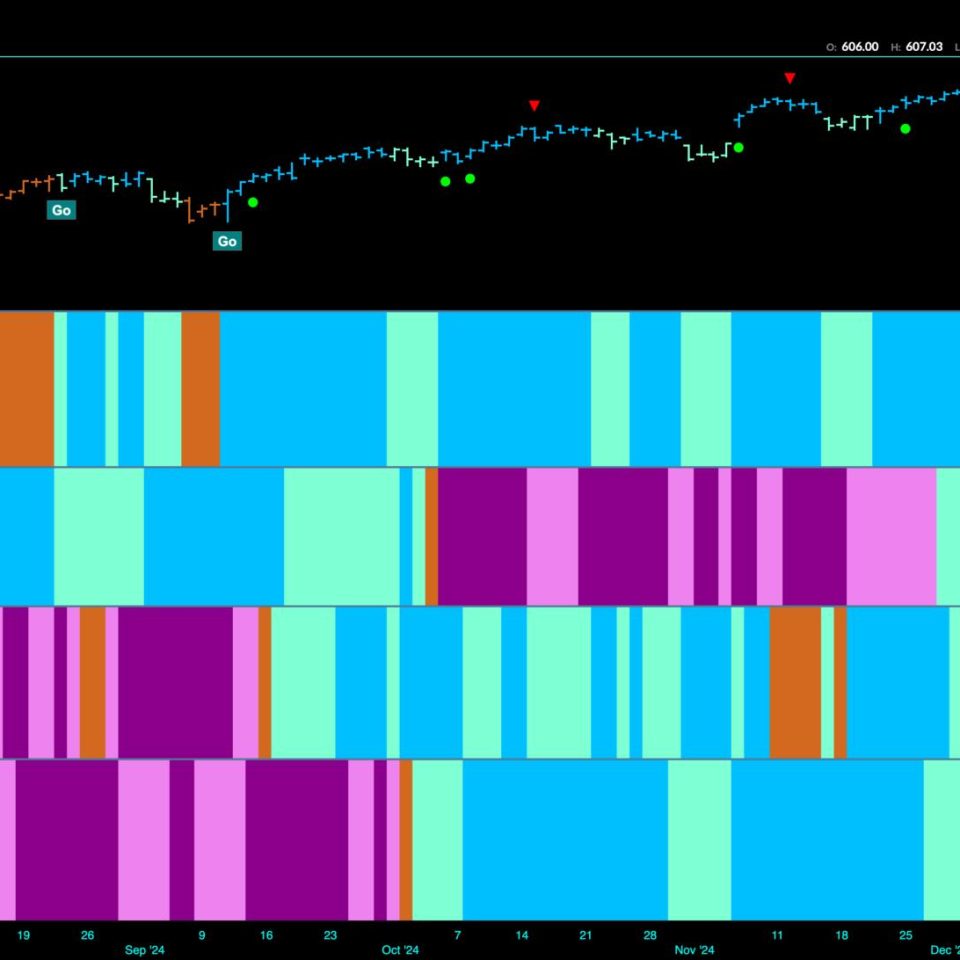Select date 16 on the time axis
The height and width of the screenshot is (960, 960).
[266, 935]
